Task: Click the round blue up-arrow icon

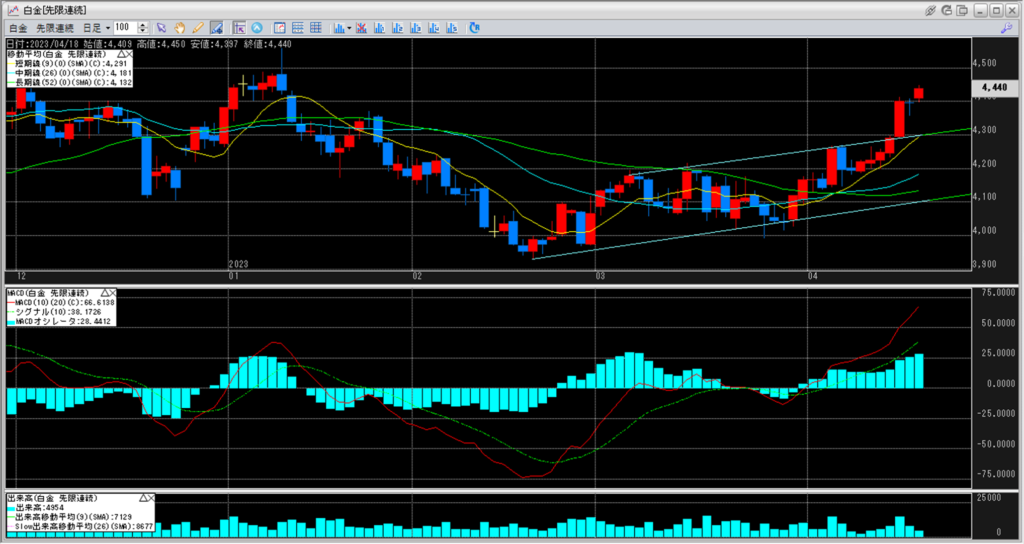Action: 257,27
